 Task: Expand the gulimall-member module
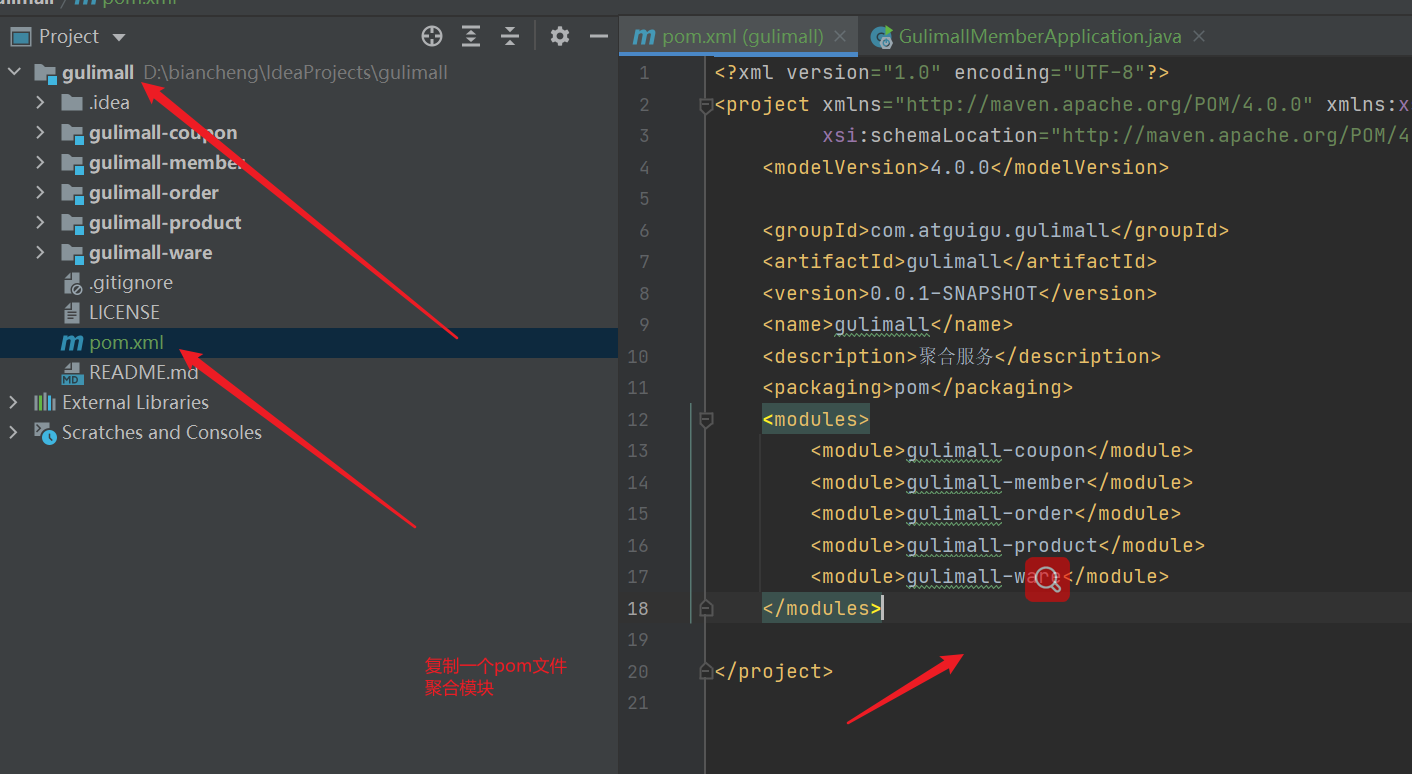[40, 162]
